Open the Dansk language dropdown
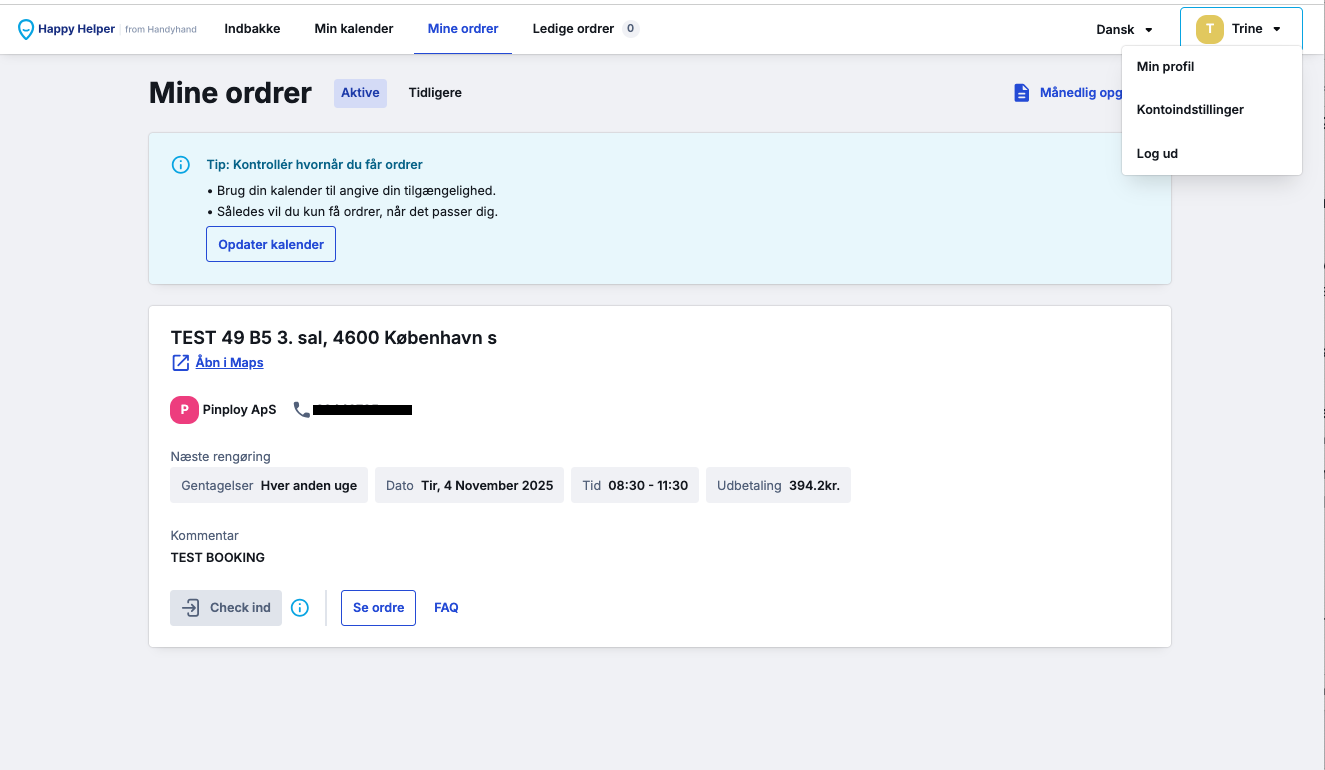The image size is (1325, 770). tap(1124, 30)
